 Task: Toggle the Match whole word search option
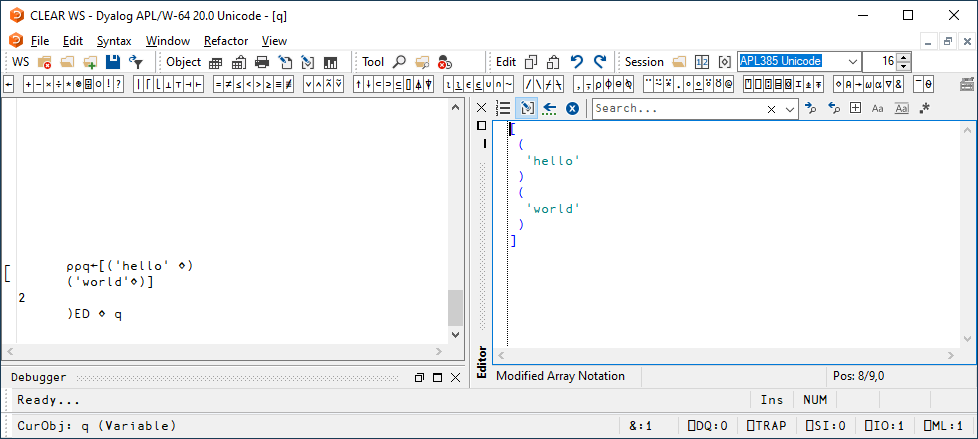tap(901, 108)
